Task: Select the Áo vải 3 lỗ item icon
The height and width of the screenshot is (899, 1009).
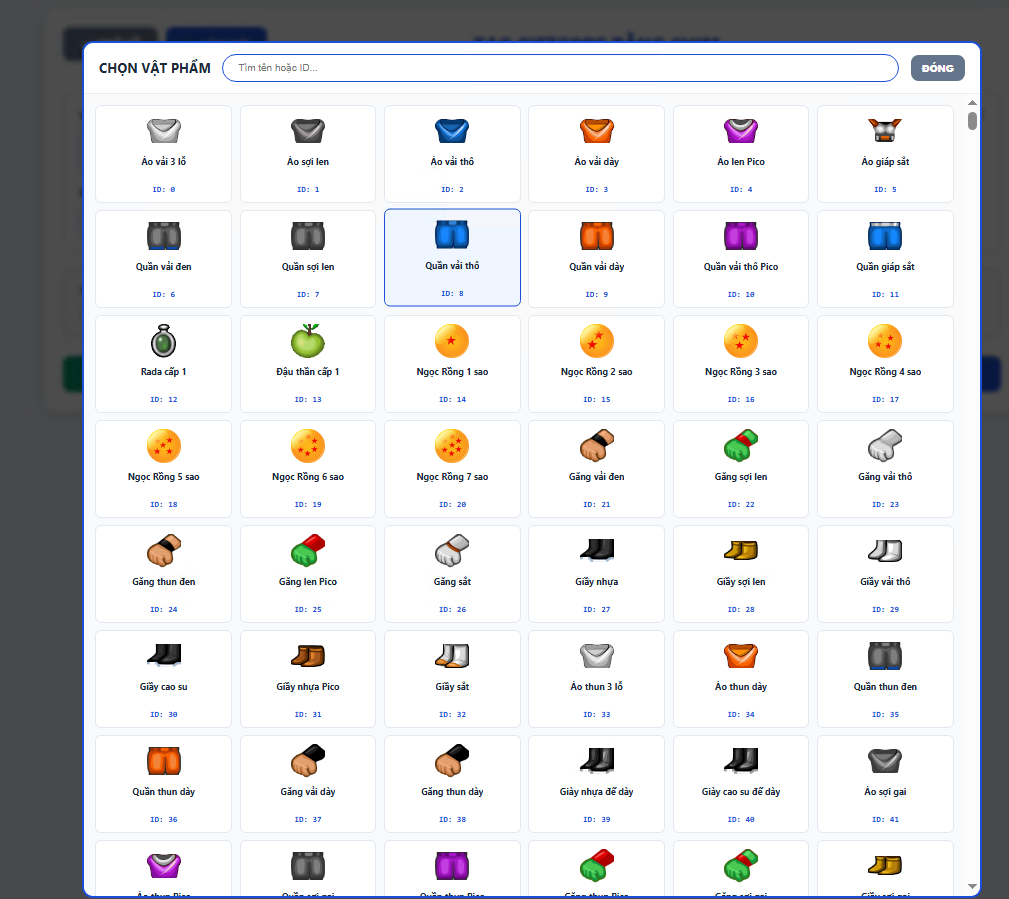Action: pyautogui.click(x=163, y=131)
